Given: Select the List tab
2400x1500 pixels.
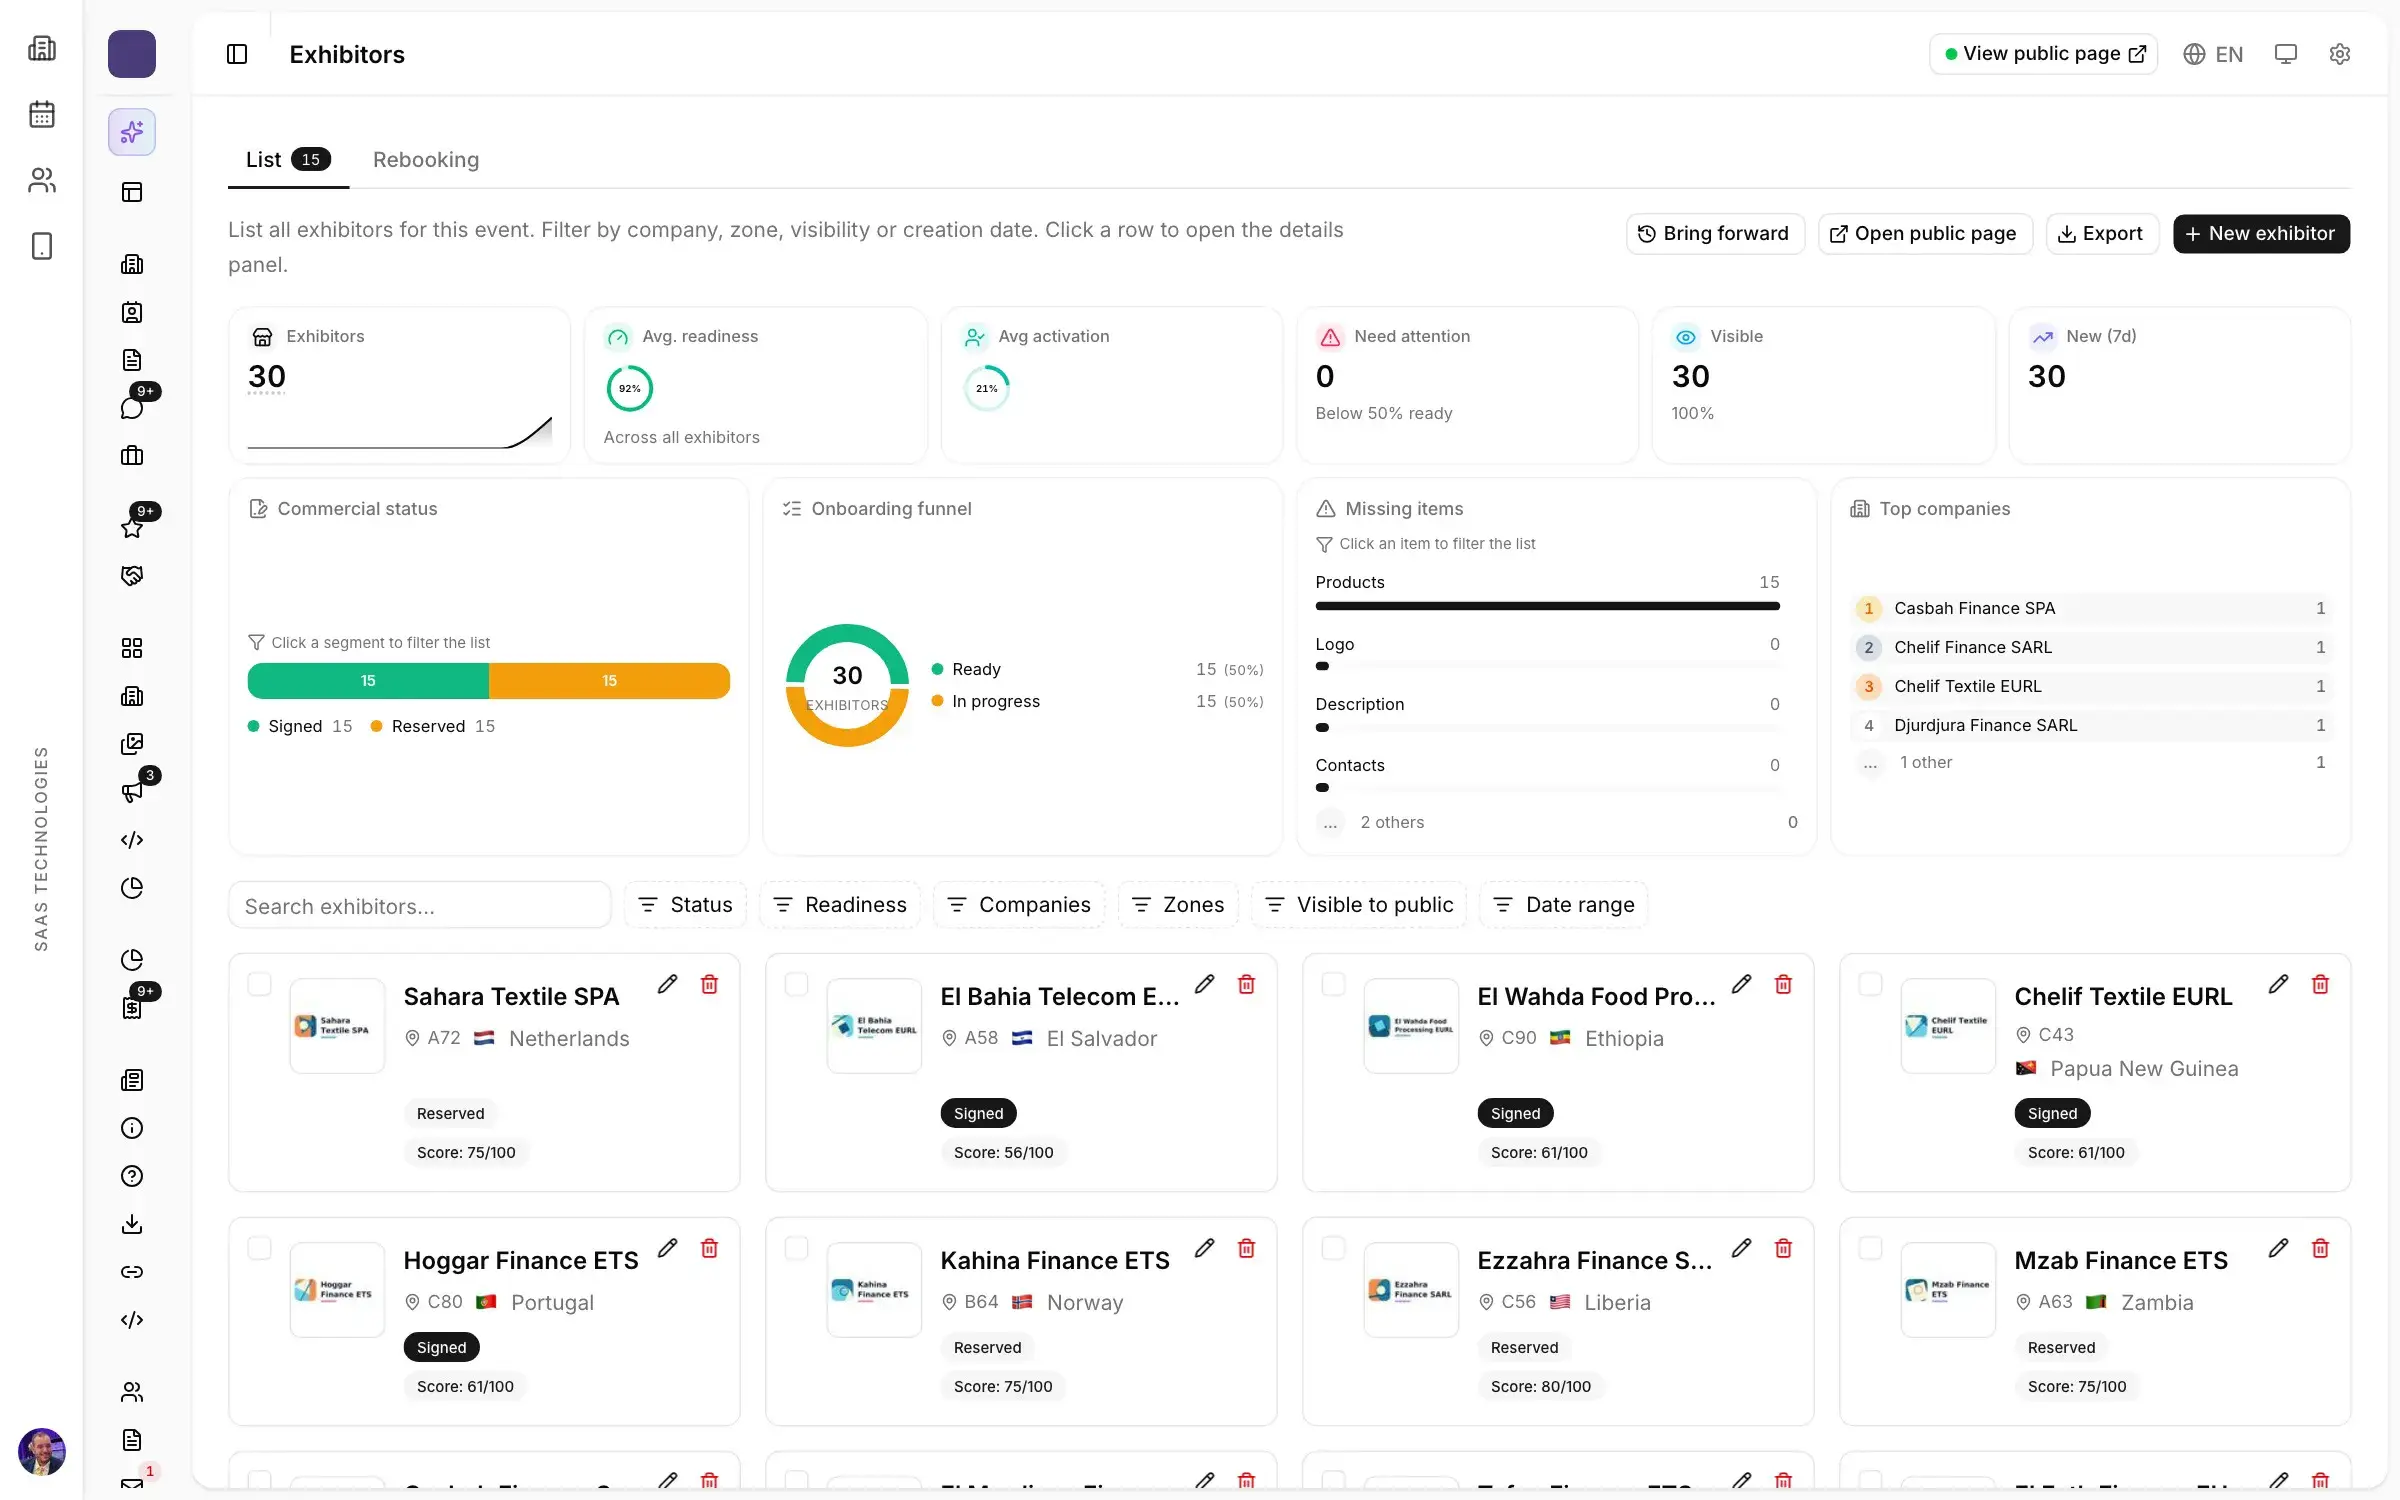Looking at the screenshot, I should 288,160.
